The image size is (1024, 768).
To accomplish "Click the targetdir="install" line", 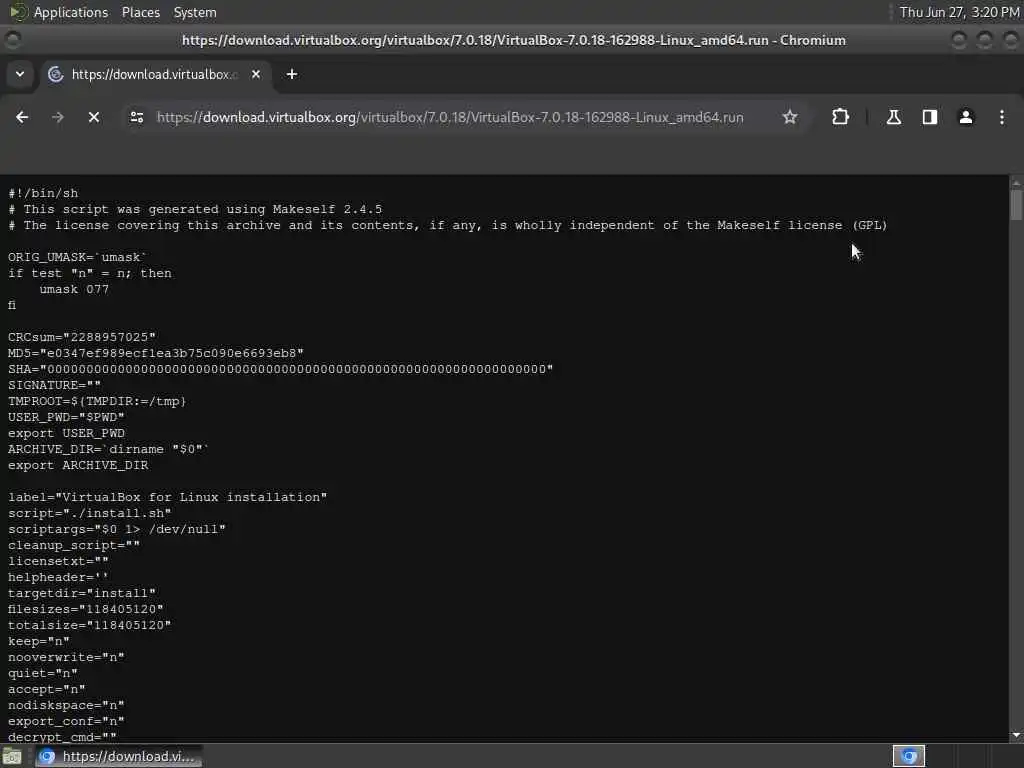I will 82,593.
